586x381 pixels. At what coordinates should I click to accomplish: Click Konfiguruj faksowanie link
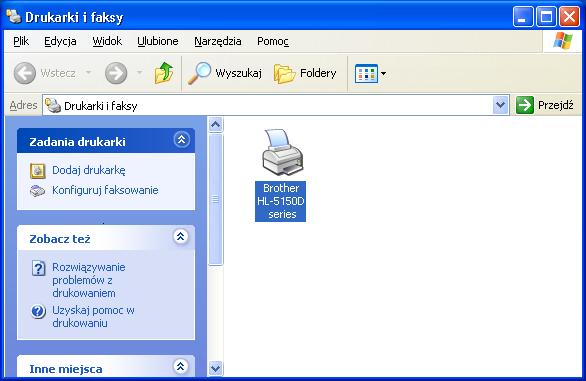[105, 190]
